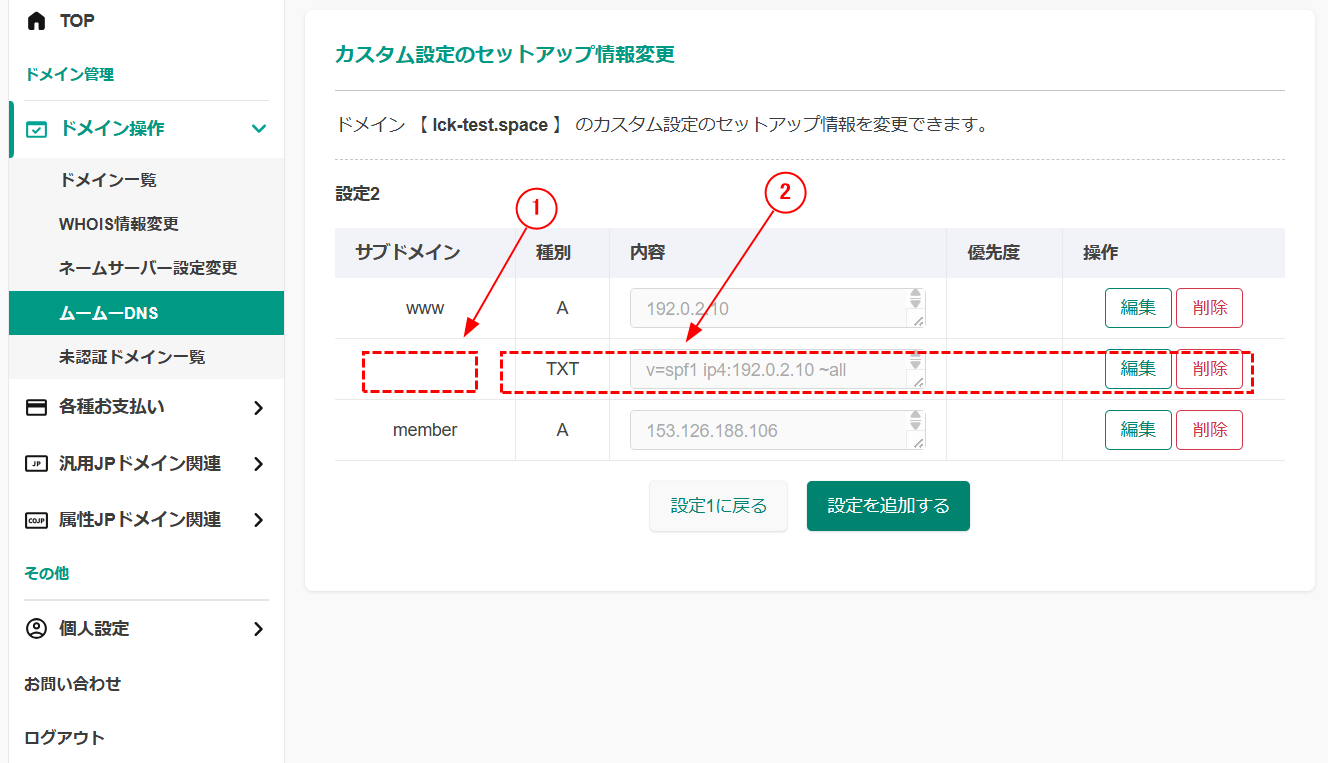Expand the 汎用JPドメイン関連 chevron
This screenshot has width=1328, height=763.
[x=259, y=464]
